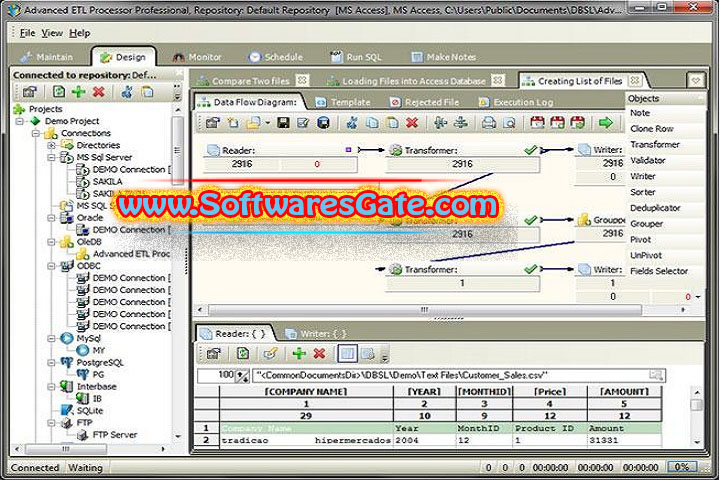720x480 pixels.
Task: Click the red X icon in the Reader toolbar
Action: [x=319, y=353]
